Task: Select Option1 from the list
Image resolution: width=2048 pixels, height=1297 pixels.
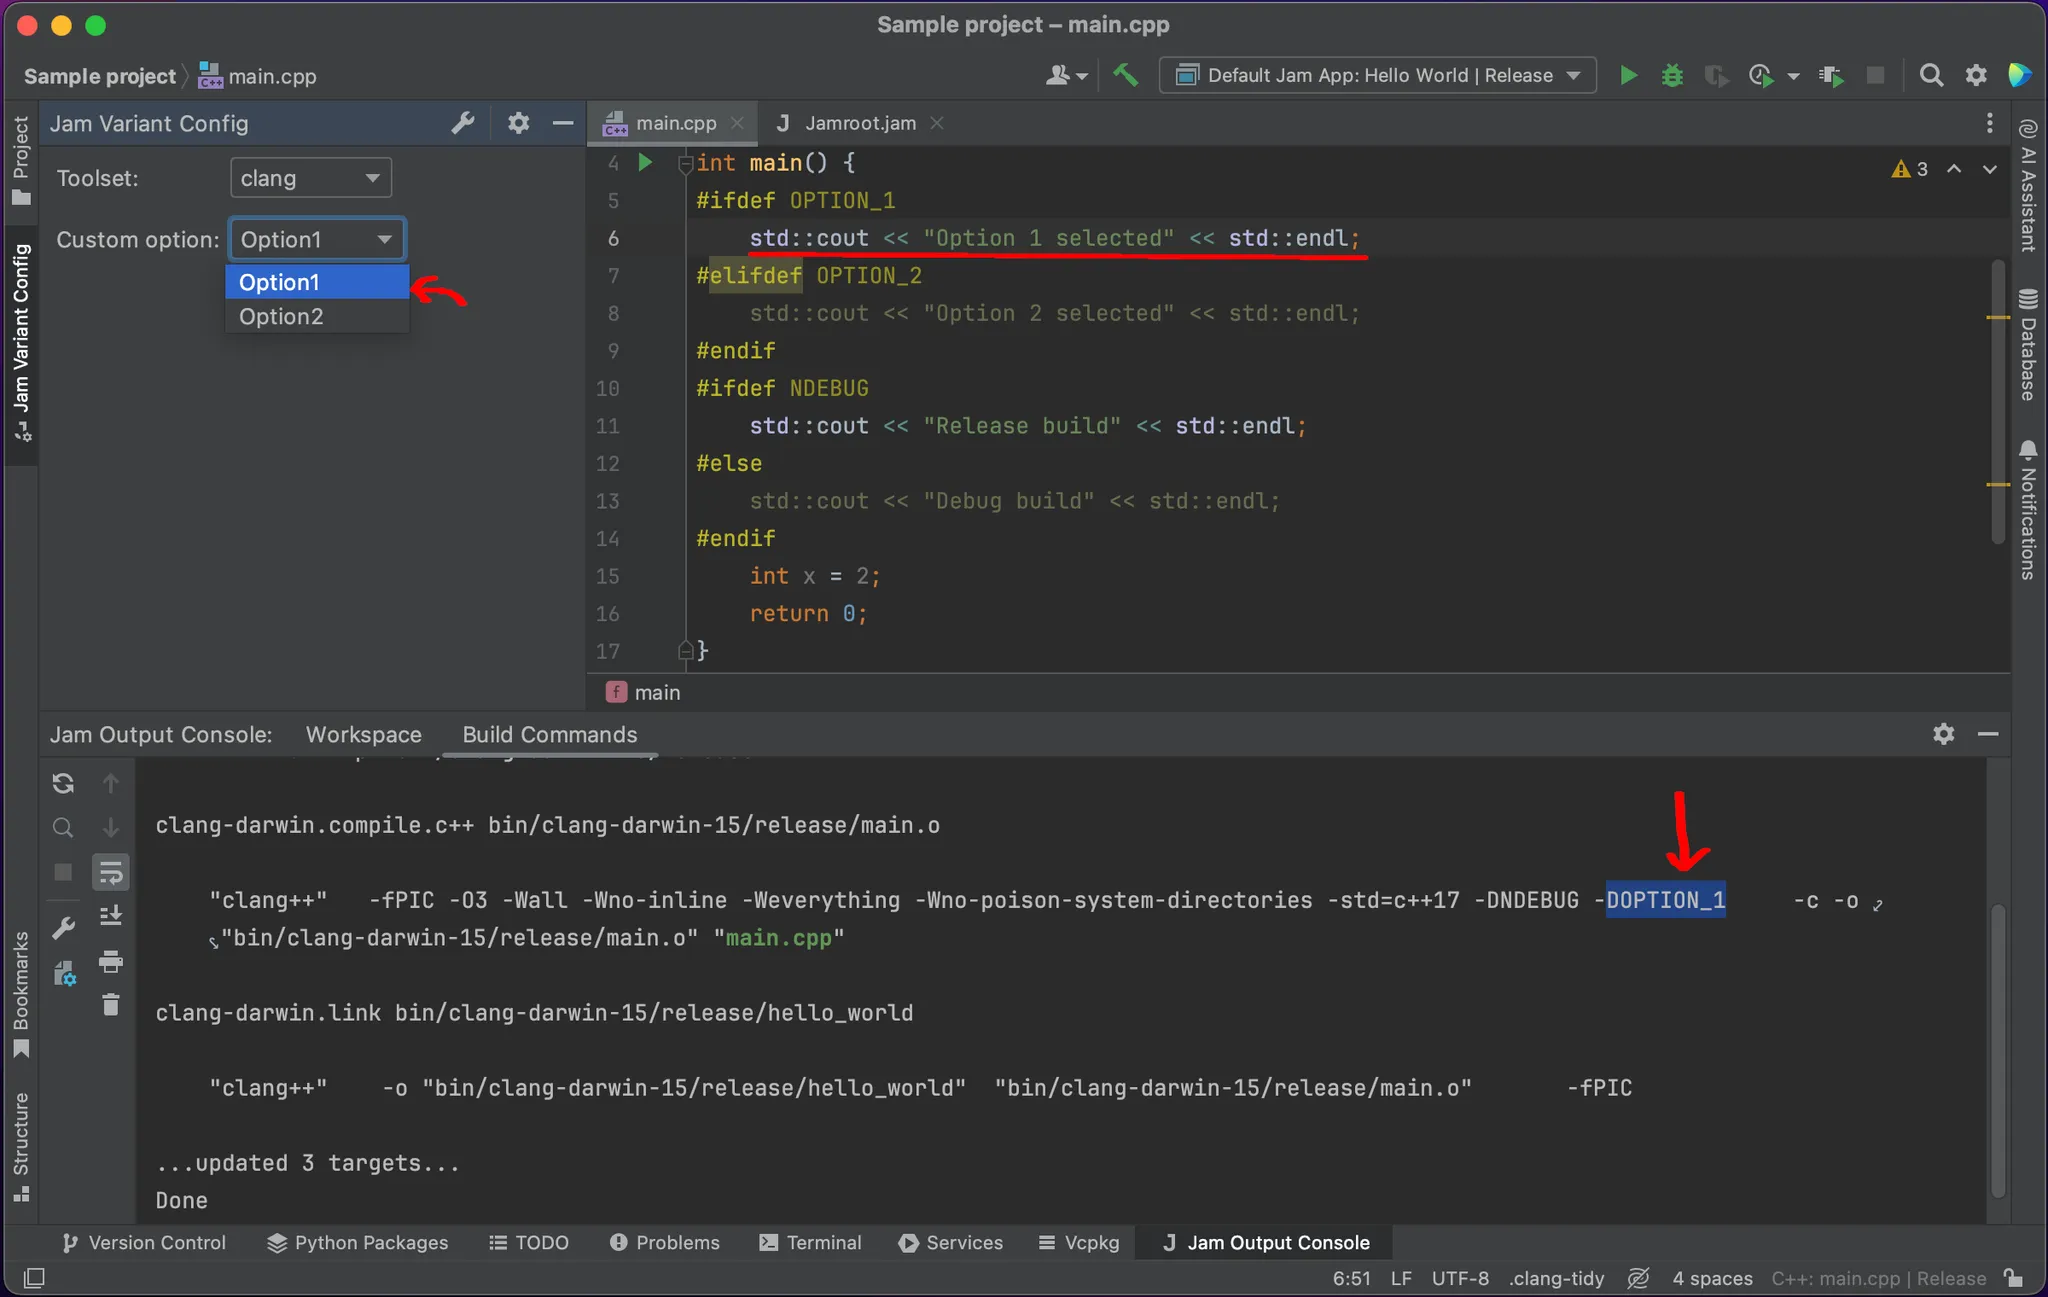Action: point(317,282)
